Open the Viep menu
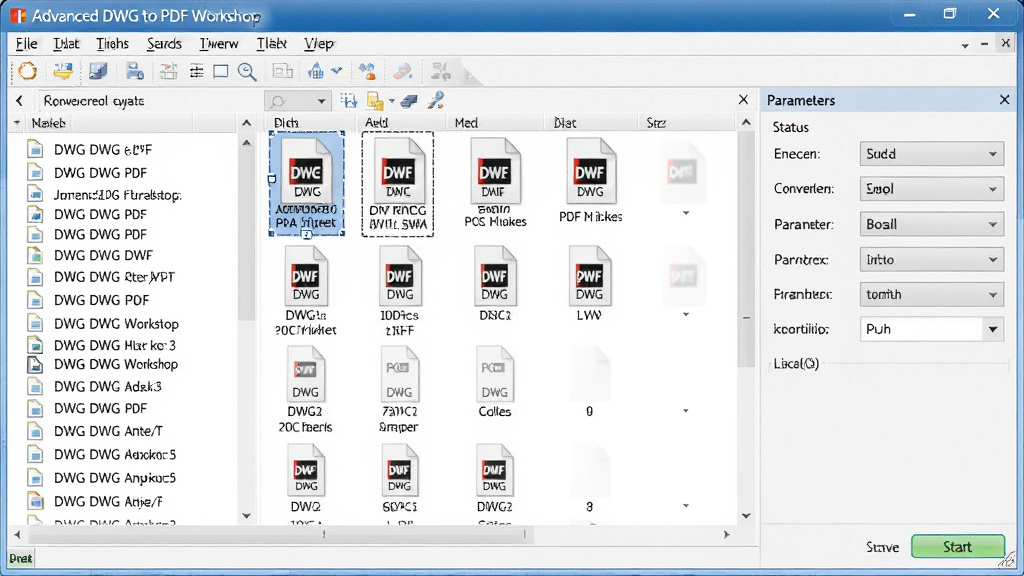The image size is (1024, 576). [x=319, y=44]
